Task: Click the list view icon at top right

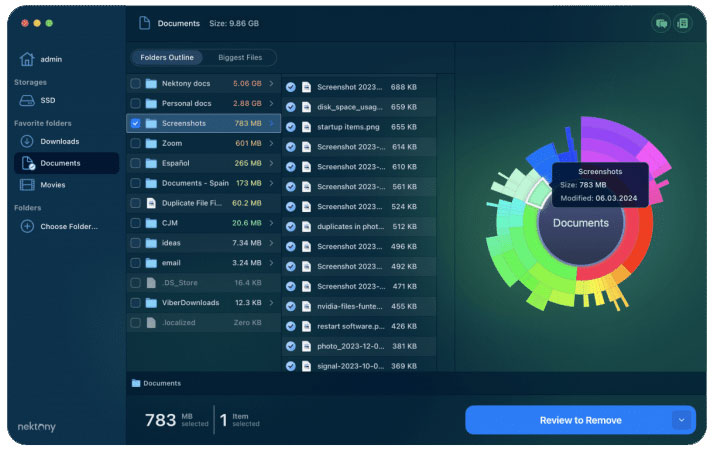Action: click(x=683, y=23)
